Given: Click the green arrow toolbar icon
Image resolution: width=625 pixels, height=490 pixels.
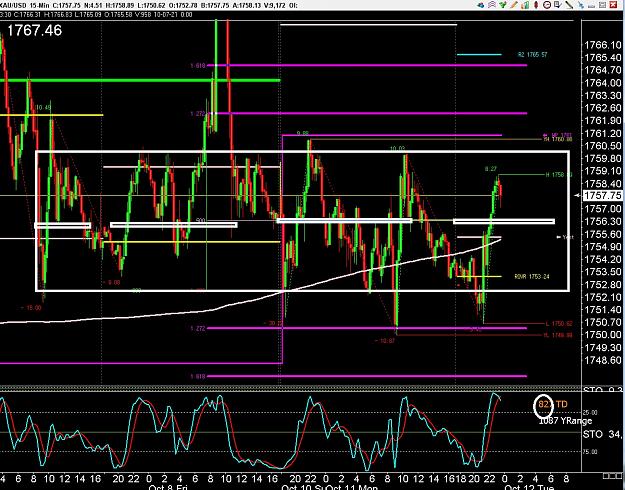Looking at the screenshot, I should coord(503,5).
